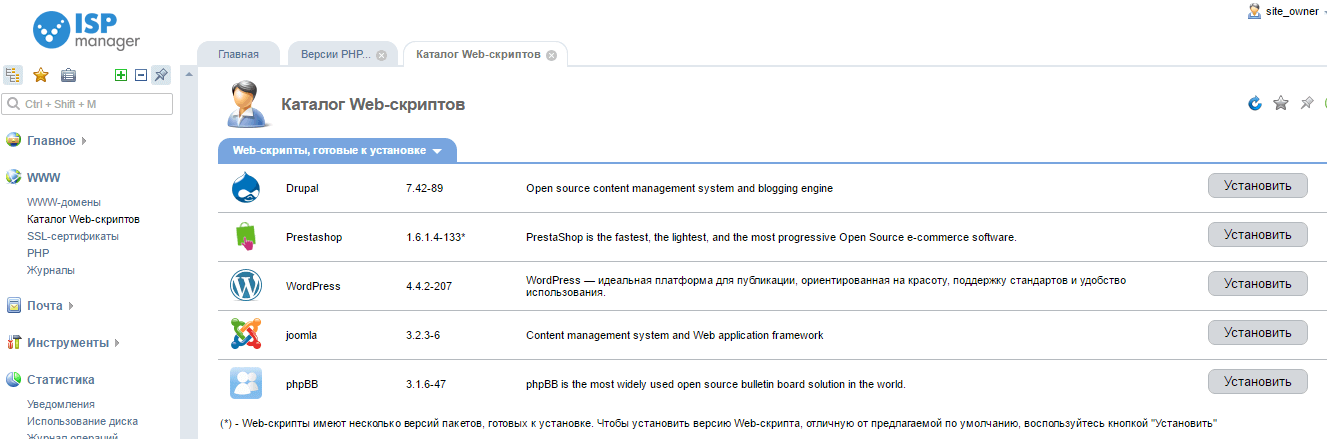Open Использование диска in the sidebar
The width and height of the screenshot is (1327, 439).
pos(83,421)
